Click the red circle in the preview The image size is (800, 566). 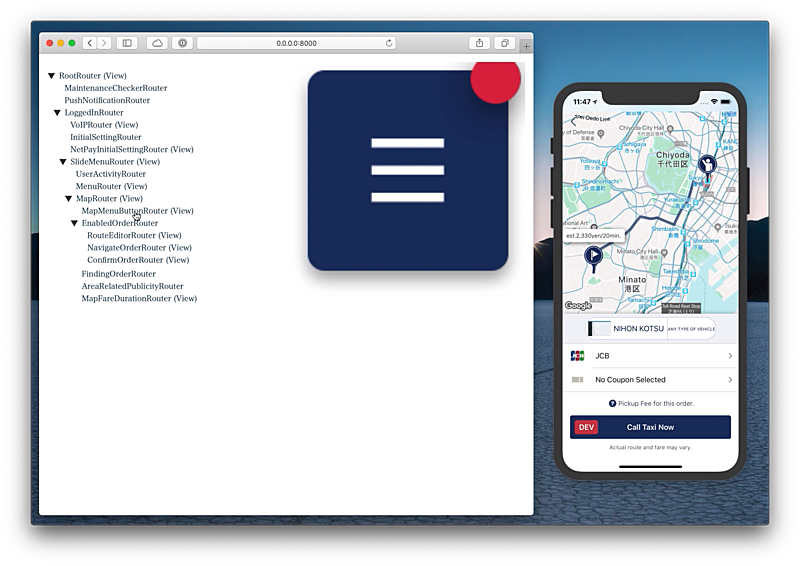point(495,82)
